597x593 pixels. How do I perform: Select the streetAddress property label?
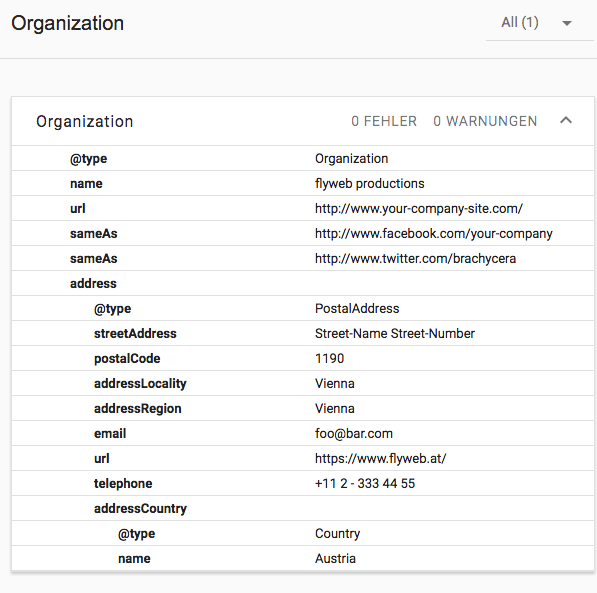pos(135,334)
